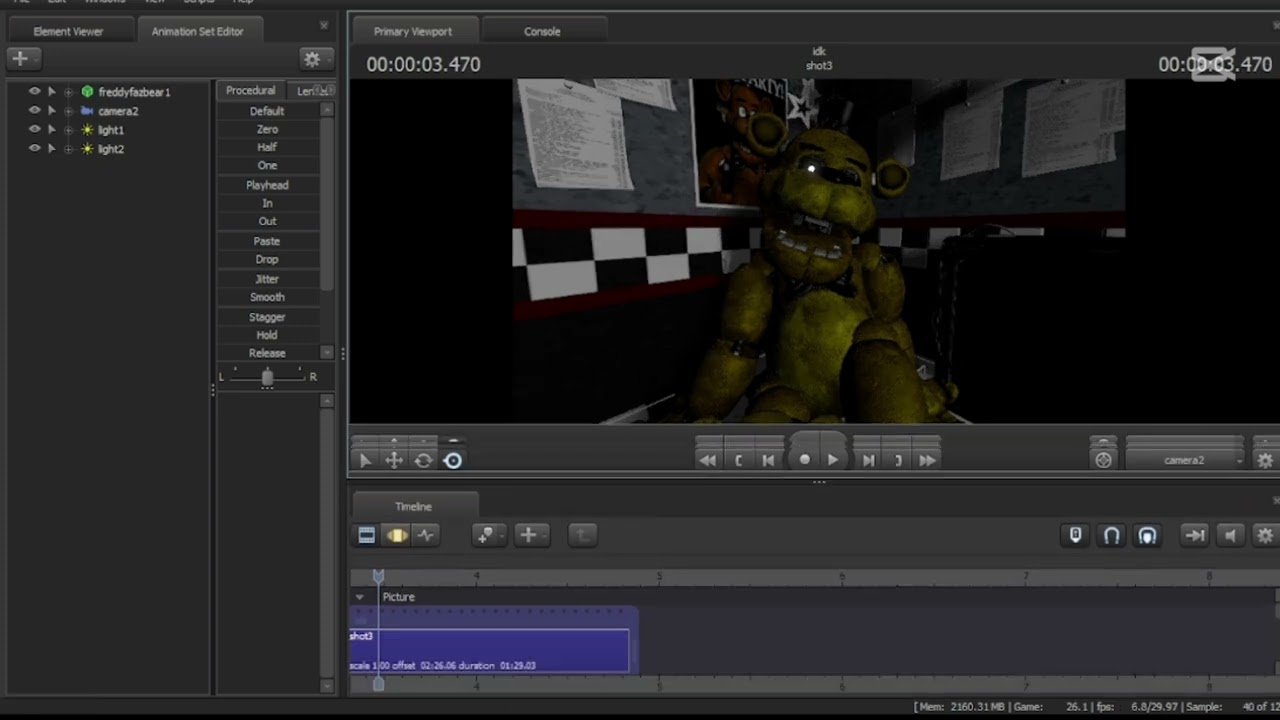Select the arrow selection tool in viewport
This screenshot has width=1280, height=720.
pyautogui.click(x=365, y=460)
